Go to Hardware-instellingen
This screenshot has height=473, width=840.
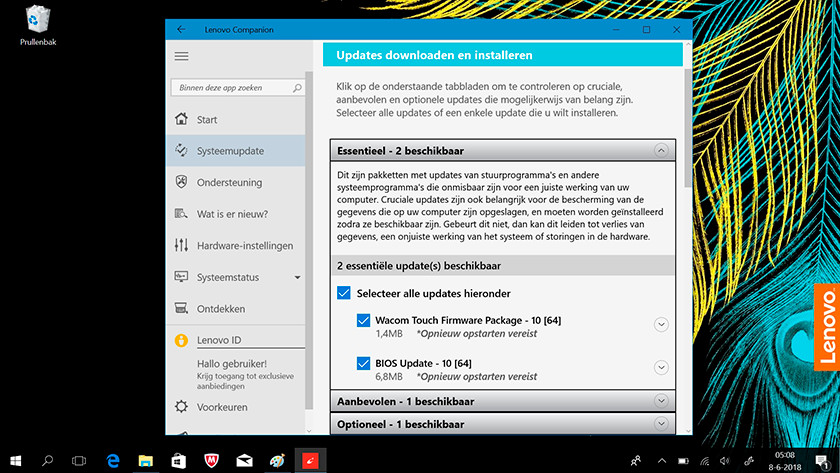(244, 245)
